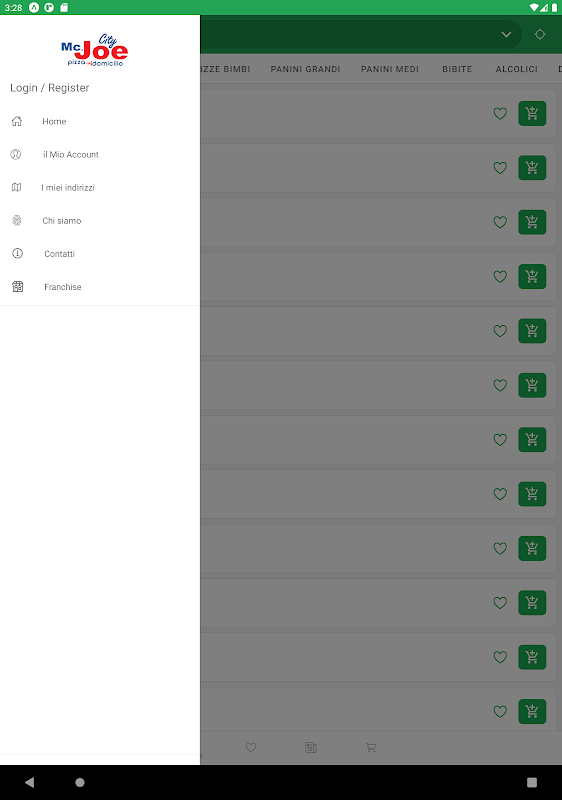Open the ALCOLICI category tab
This screenshot has width=562, height=800.
click(517, 69)
